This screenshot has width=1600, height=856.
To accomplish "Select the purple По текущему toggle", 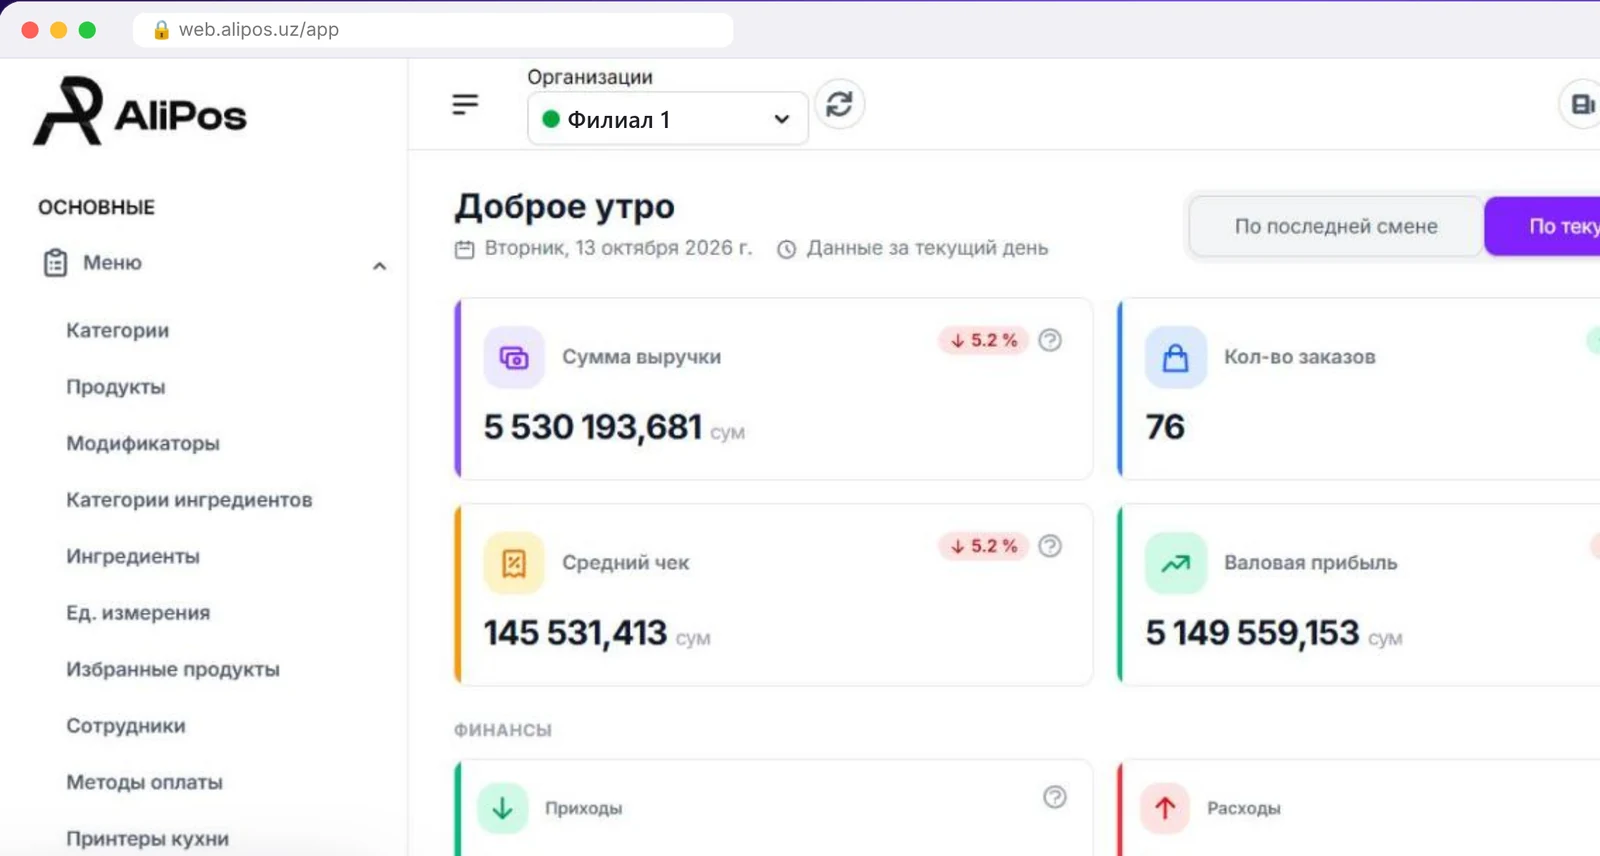I will coord(1543,226).
